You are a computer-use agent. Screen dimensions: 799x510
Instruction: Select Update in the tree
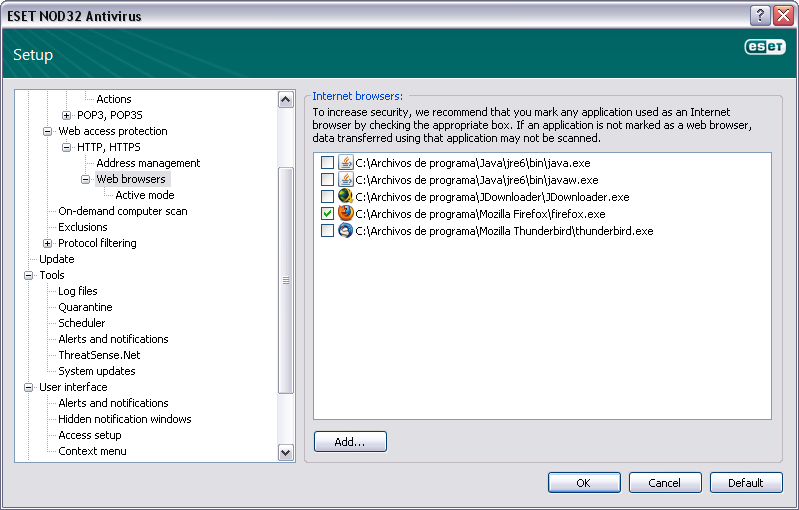click(57, 259)
